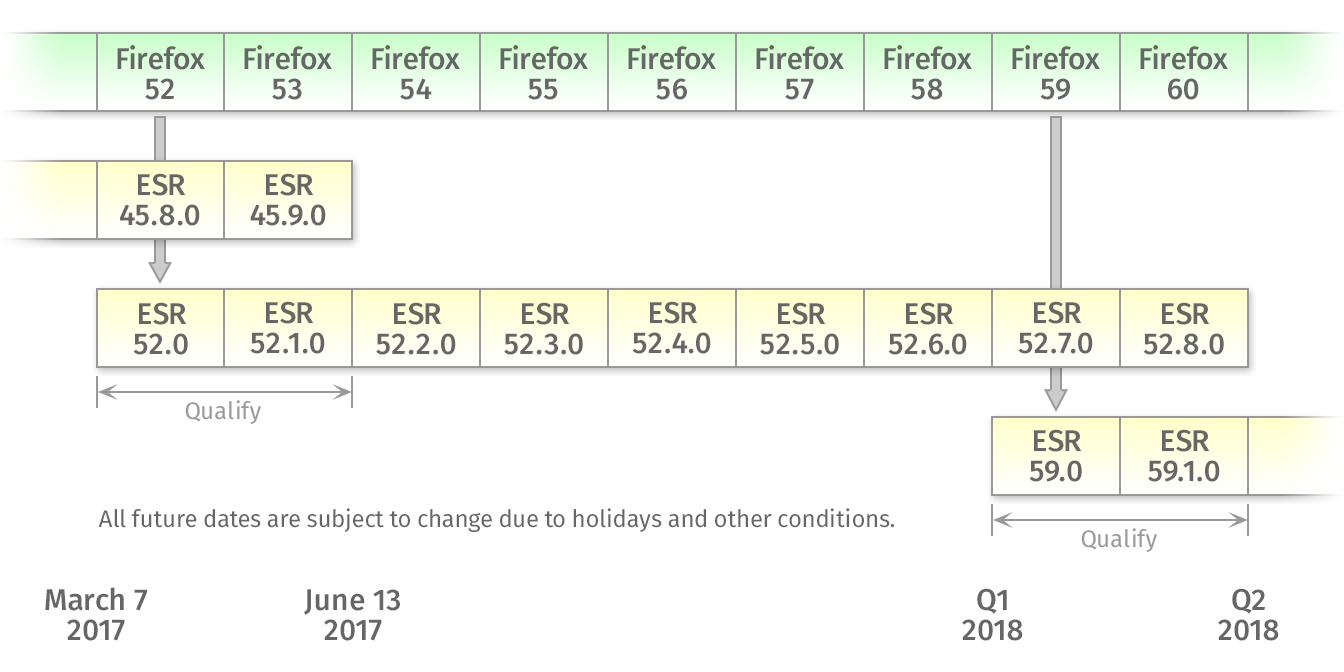The image size is (1344, 672).
Task: Click the March 7 2017 date marker
Action: 96,615
